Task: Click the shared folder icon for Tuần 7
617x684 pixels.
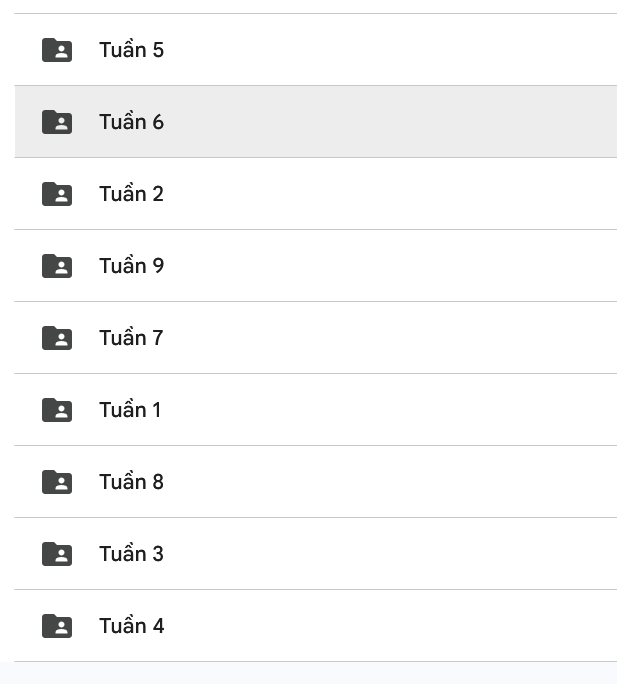Action: [x=57, y=338]
